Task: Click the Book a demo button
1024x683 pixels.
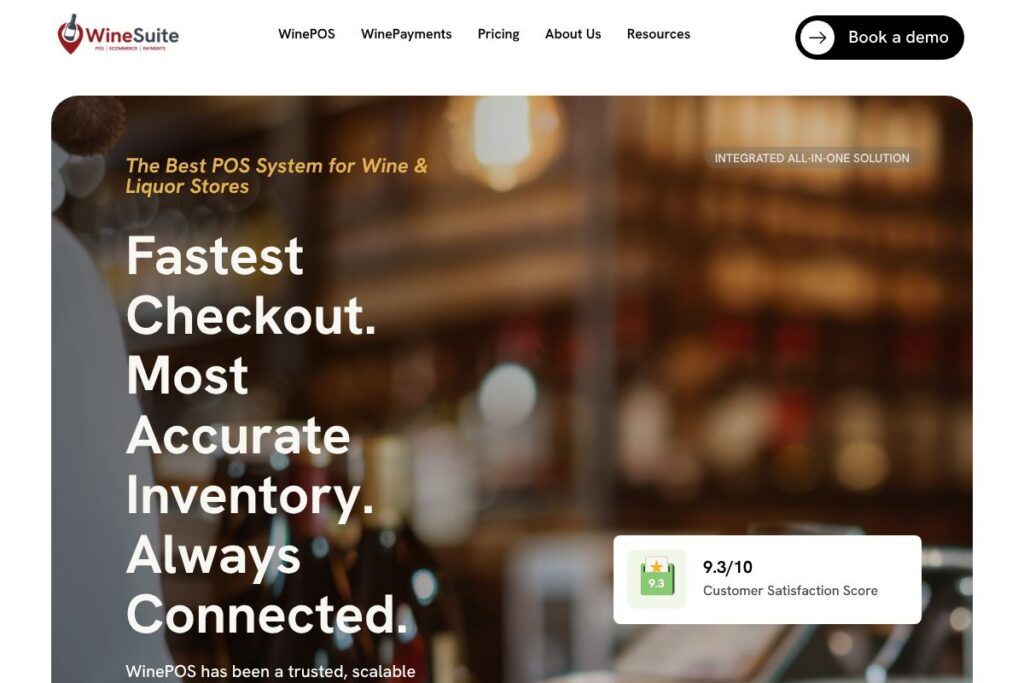Action: coord(879,37)
